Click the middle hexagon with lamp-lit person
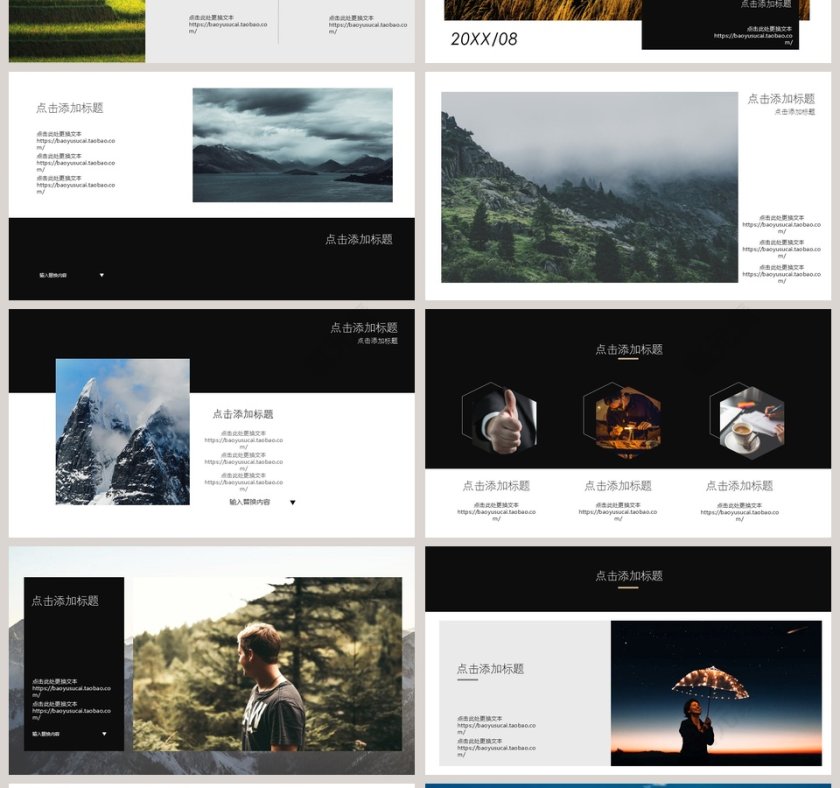This screenshot has width=840, height=788. (x=621, y=420)
